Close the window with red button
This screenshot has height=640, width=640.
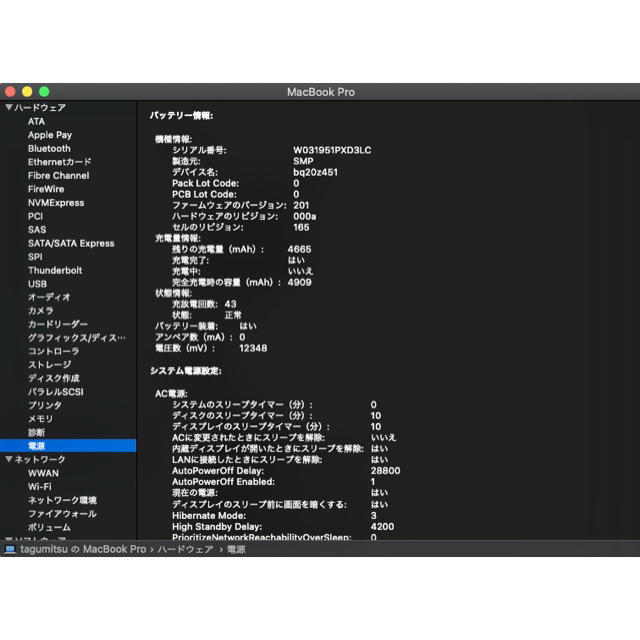click(10, 92)
